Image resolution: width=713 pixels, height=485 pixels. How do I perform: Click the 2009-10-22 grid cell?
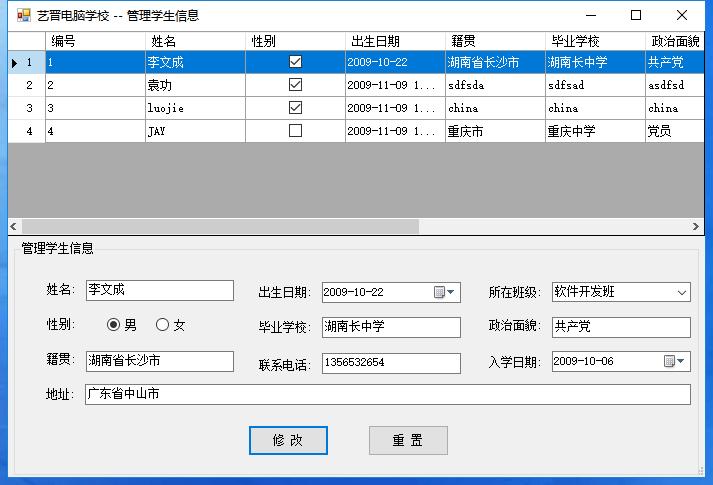(x=396, y=62)
